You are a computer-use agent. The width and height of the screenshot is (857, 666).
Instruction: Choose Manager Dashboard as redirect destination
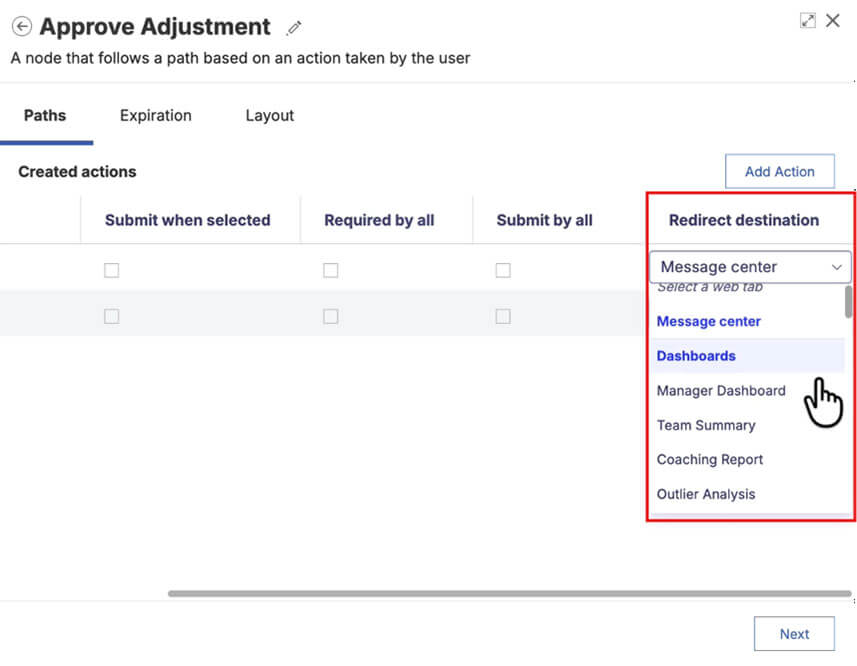pos(721,391)
